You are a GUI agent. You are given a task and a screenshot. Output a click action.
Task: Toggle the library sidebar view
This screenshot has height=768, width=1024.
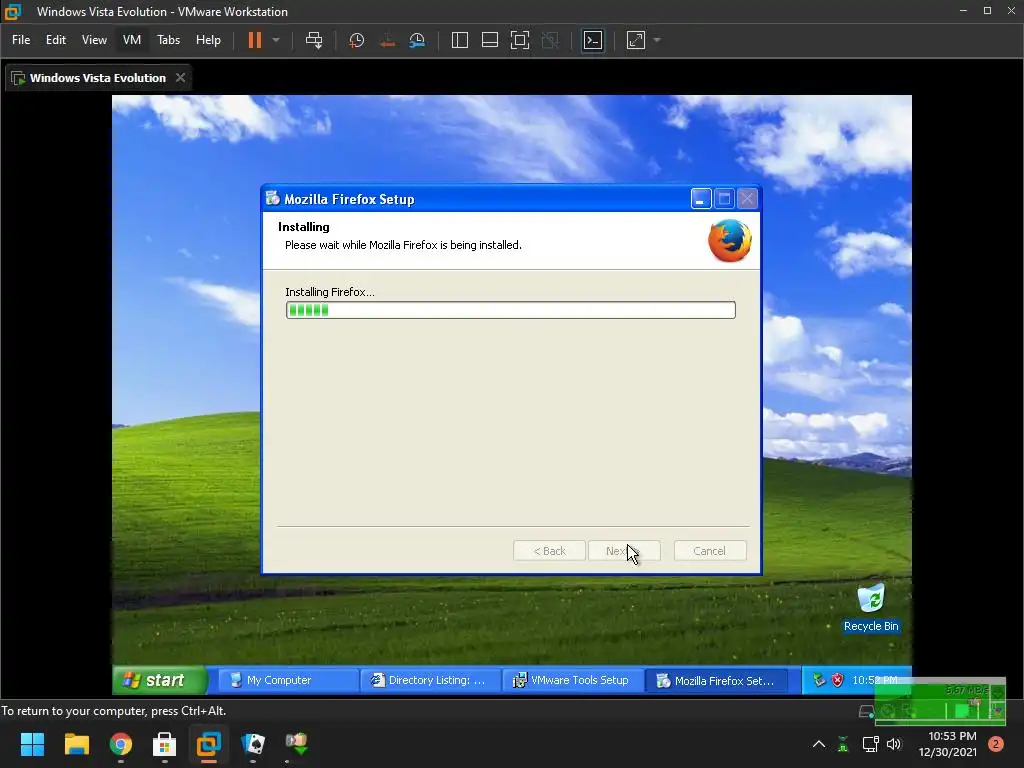[x=460, y=40]
